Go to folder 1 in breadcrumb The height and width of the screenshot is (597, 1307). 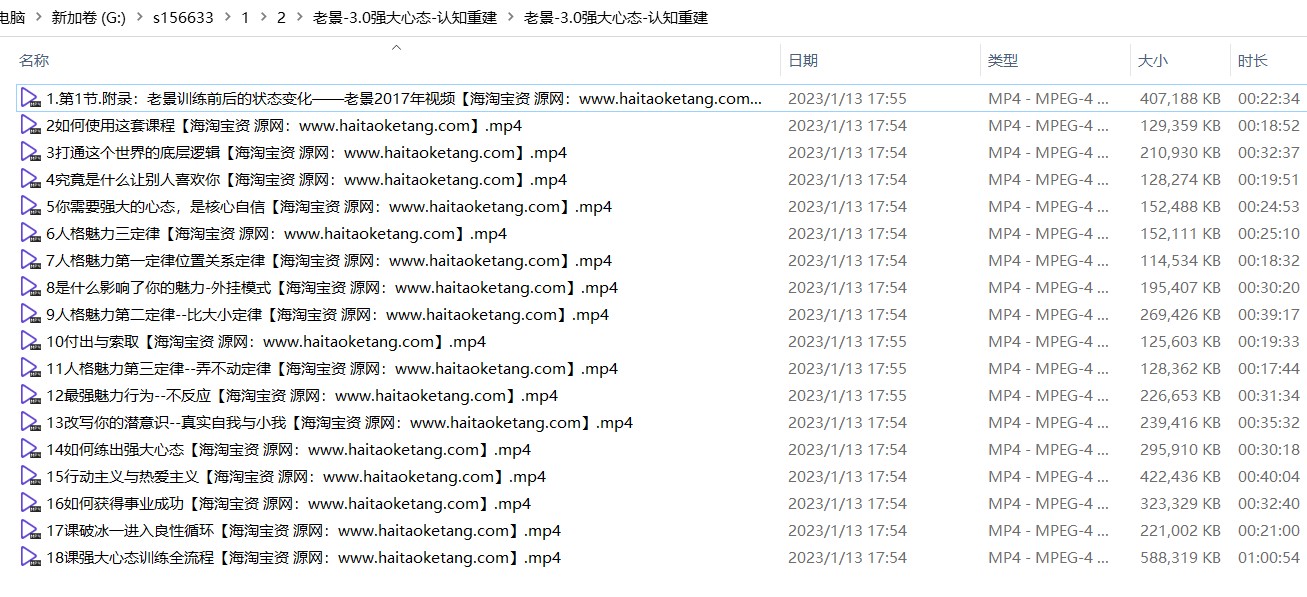coord(245,17)
